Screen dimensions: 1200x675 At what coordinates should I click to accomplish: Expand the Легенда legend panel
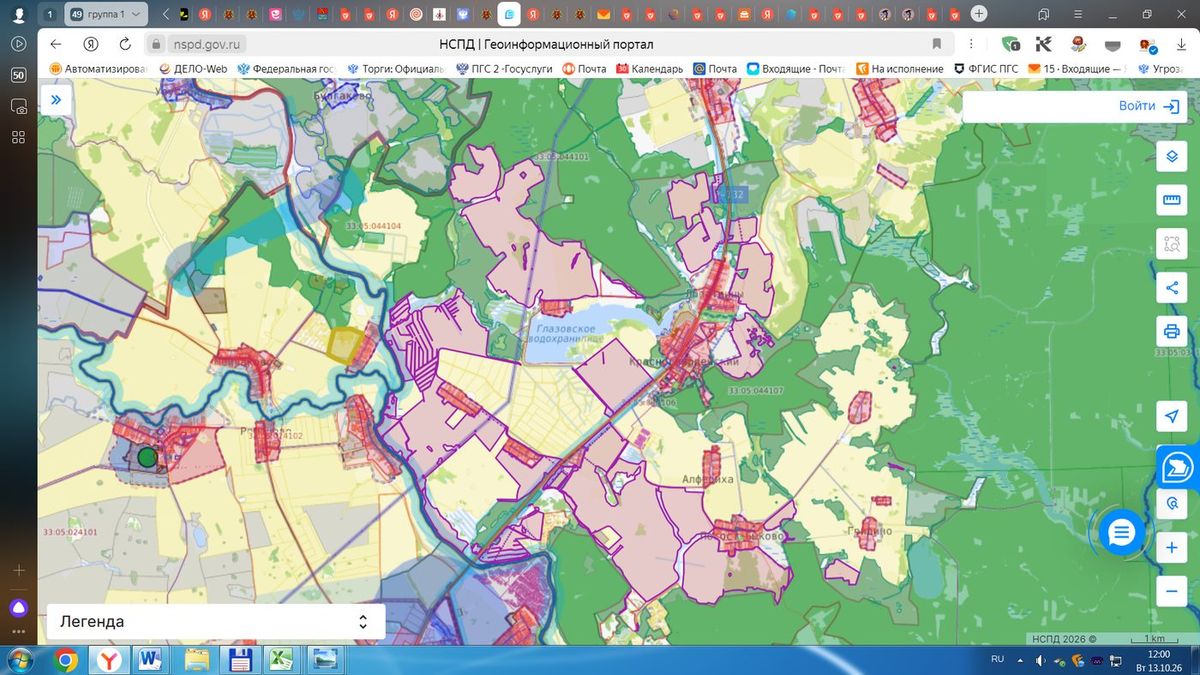pyautogui.click(x=216, y=621)
